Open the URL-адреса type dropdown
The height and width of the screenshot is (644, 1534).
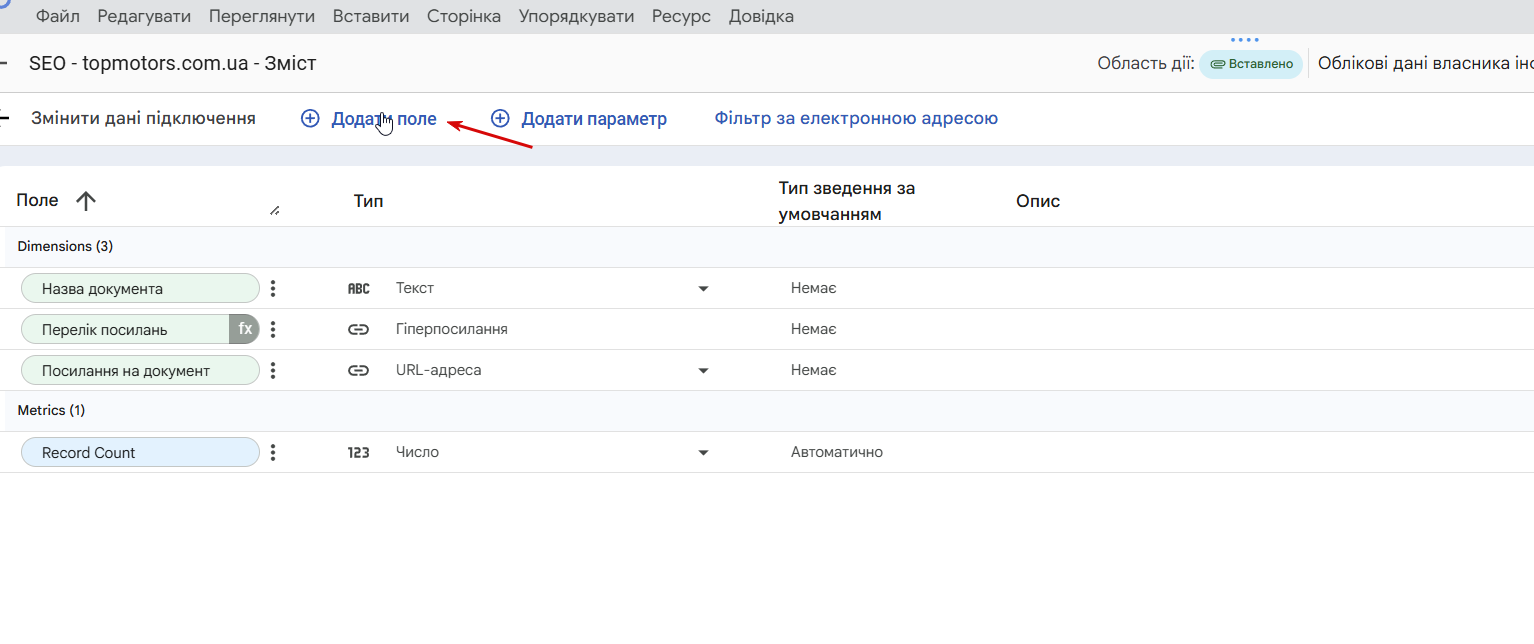point(703,370)
